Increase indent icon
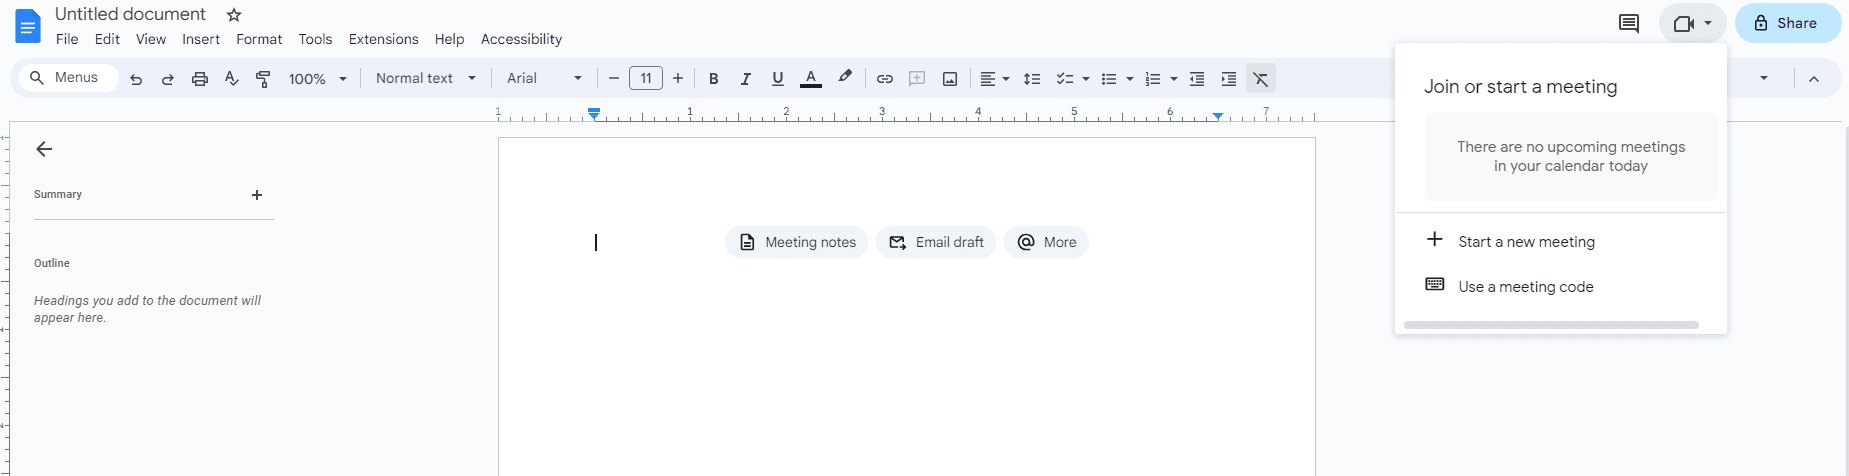This screenshot has width=1849, height=476. click(x=1229, y=79)
